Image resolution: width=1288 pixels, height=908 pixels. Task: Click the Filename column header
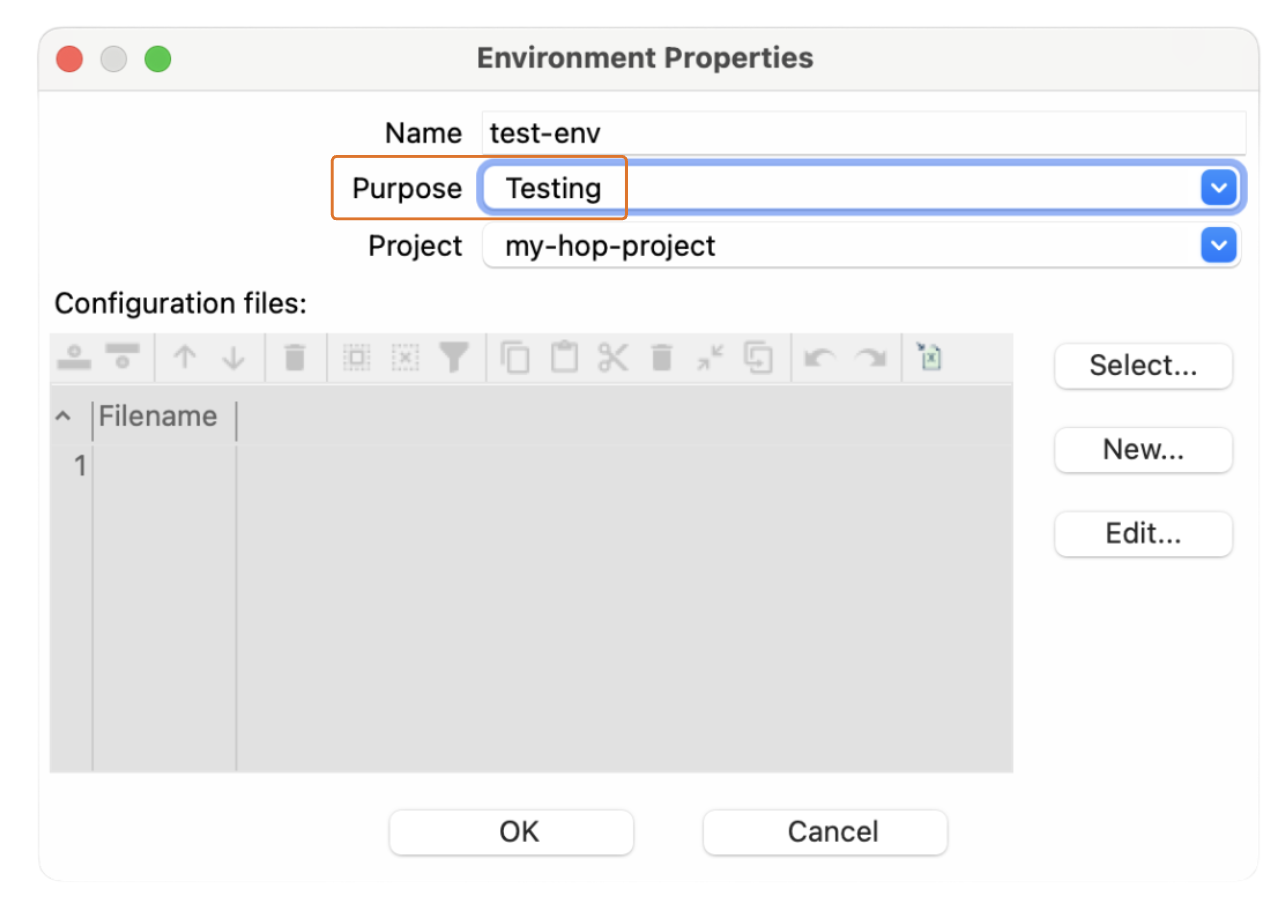click(164, 416)
